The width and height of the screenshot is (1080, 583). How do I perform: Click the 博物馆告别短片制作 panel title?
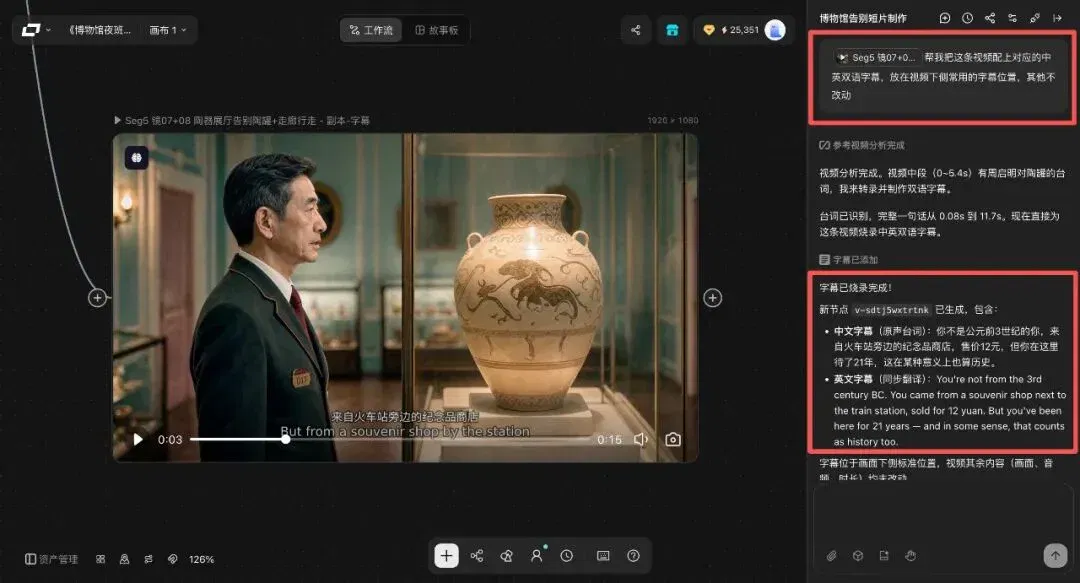tap(863, 19)
